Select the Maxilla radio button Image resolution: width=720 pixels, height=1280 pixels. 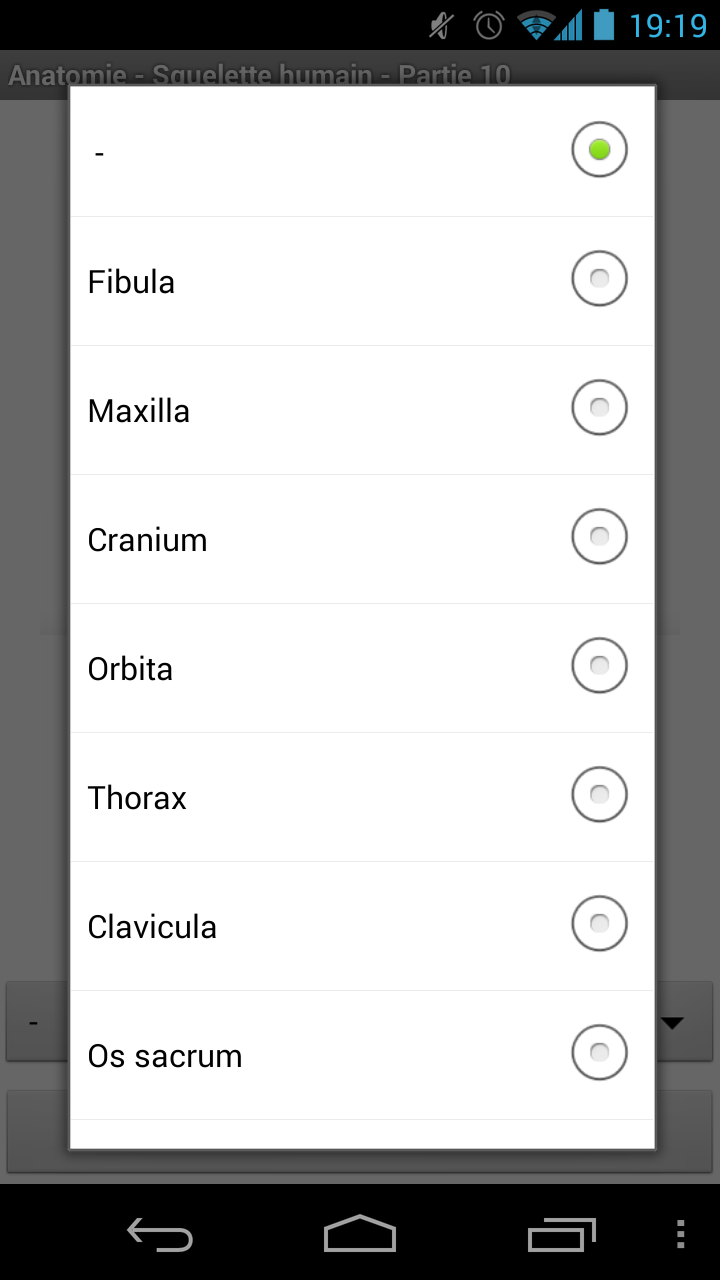[x=599, y=408]
